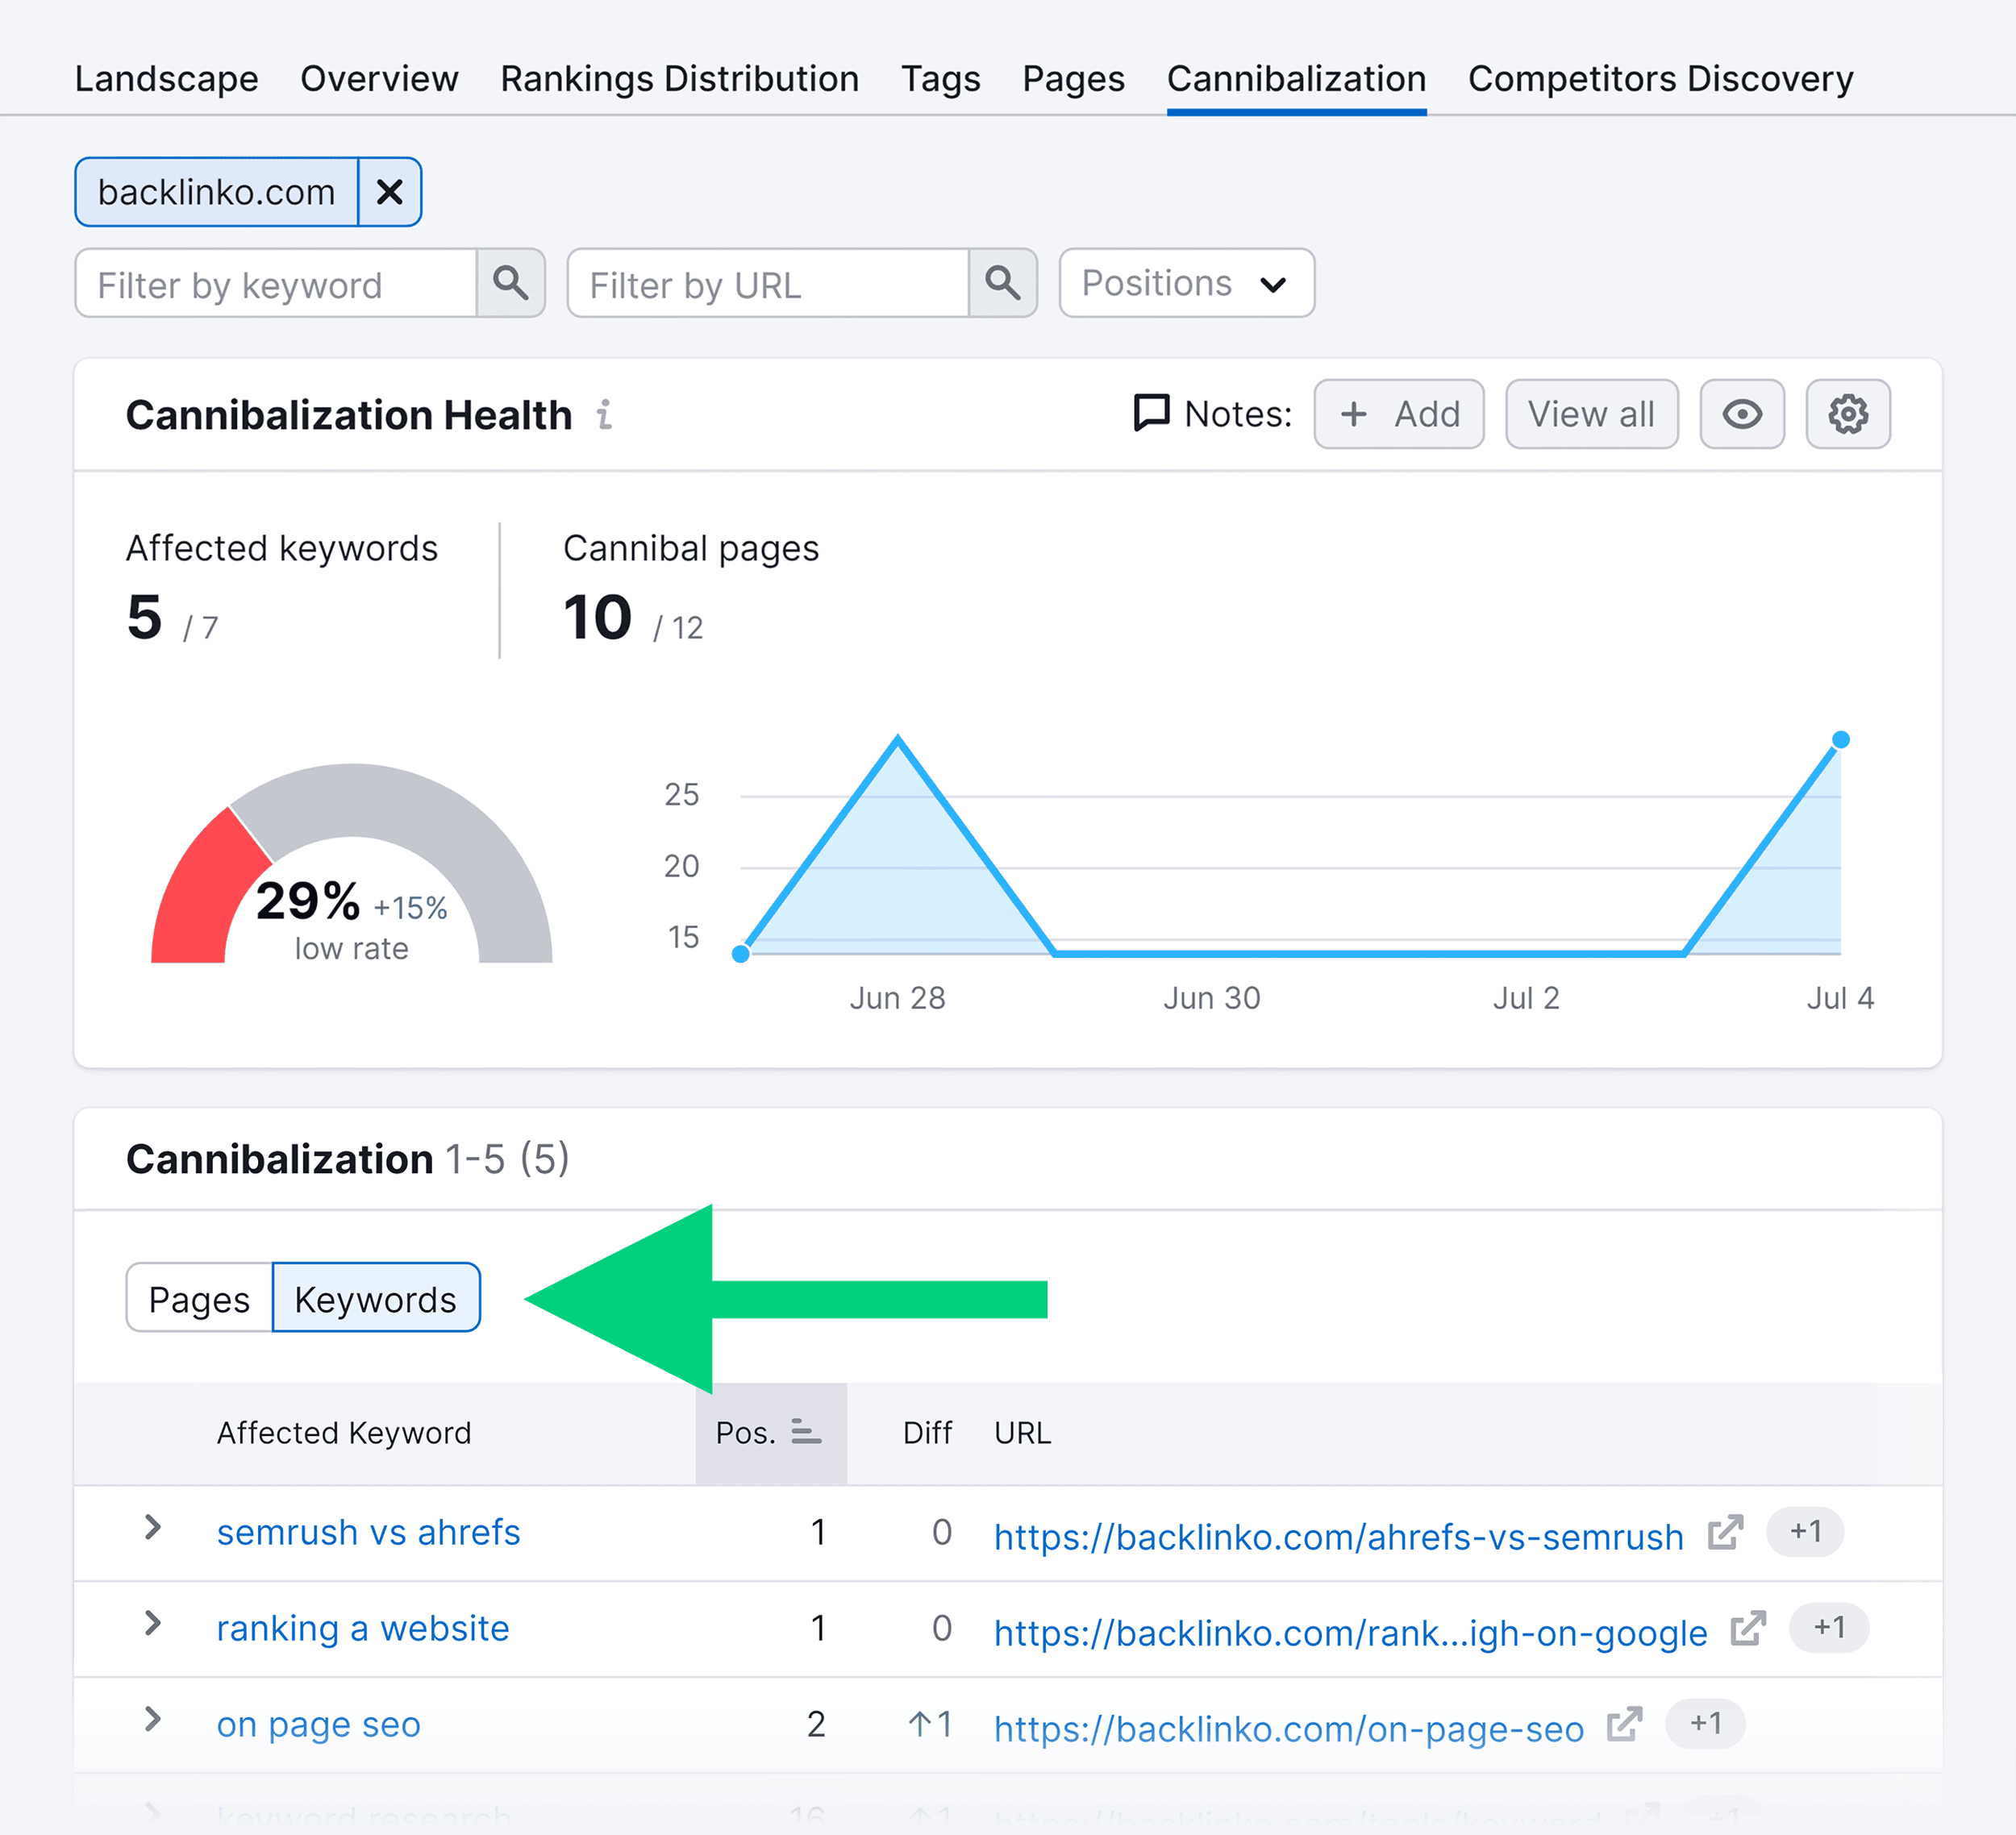Screen dimensions: 2016x1835
Task: Click the 29% cannibalization rate gauge
Action: point(351,865)
